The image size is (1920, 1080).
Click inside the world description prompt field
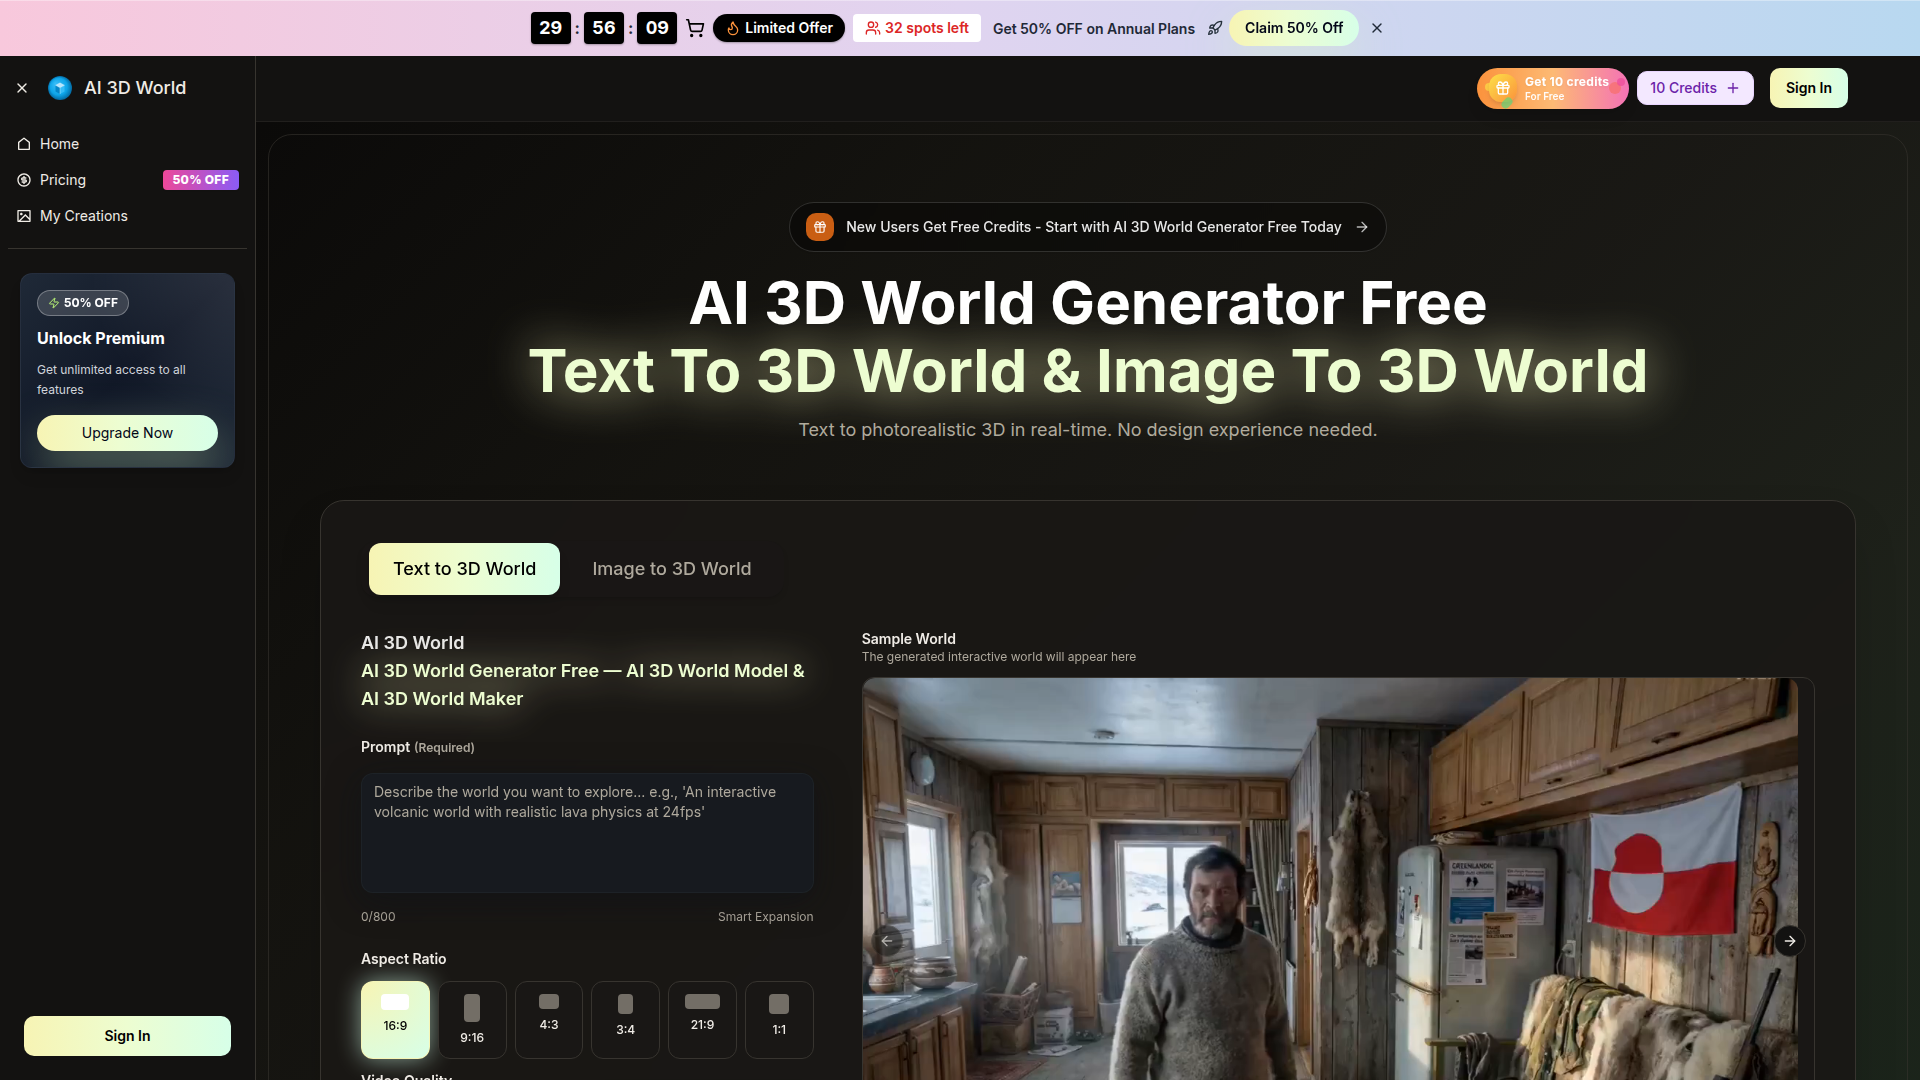(587, 832)
